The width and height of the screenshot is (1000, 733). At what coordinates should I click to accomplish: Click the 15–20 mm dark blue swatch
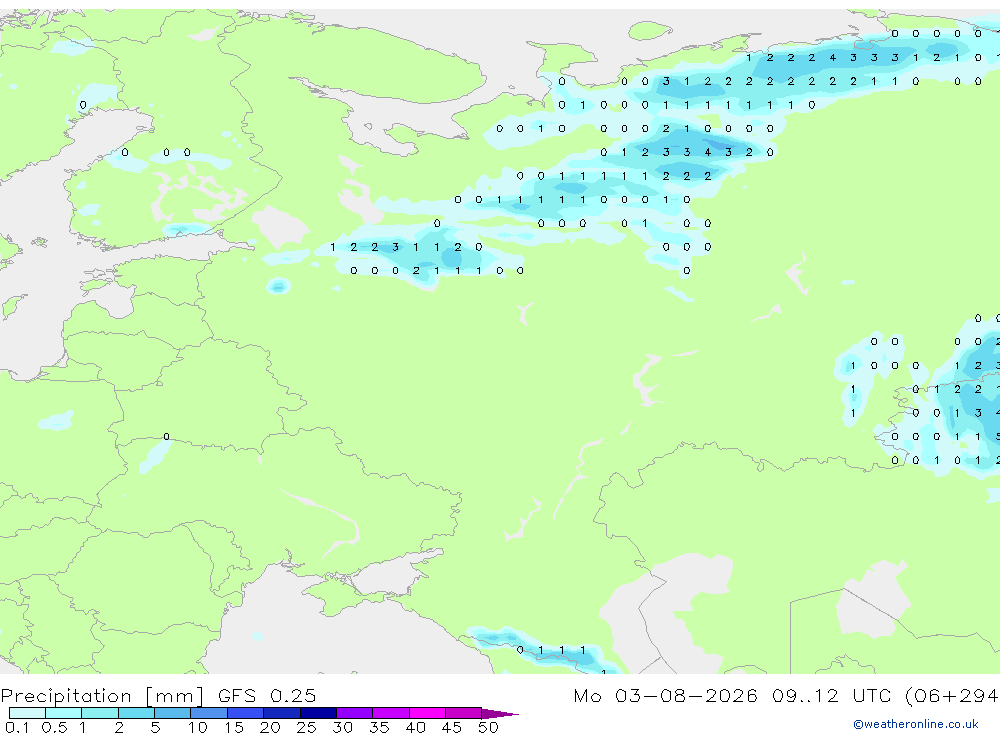[246, 713]
